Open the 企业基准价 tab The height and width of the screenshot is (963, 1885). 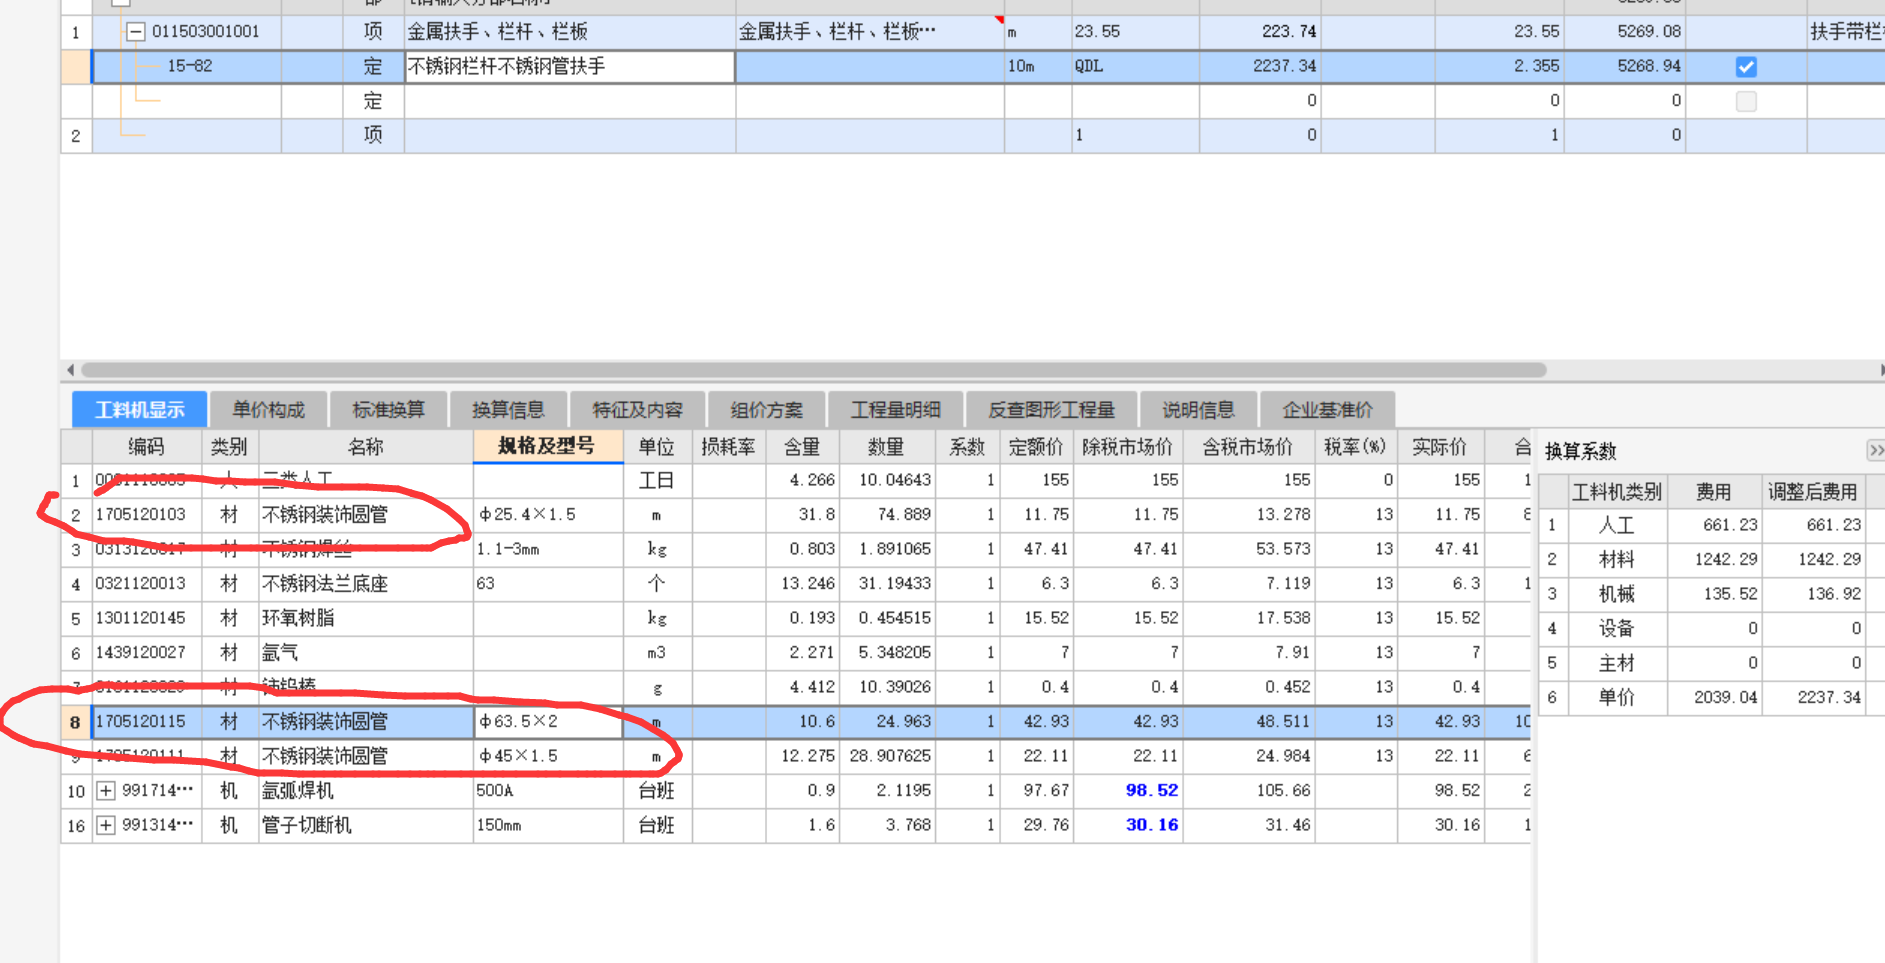tap(1328, 410)
